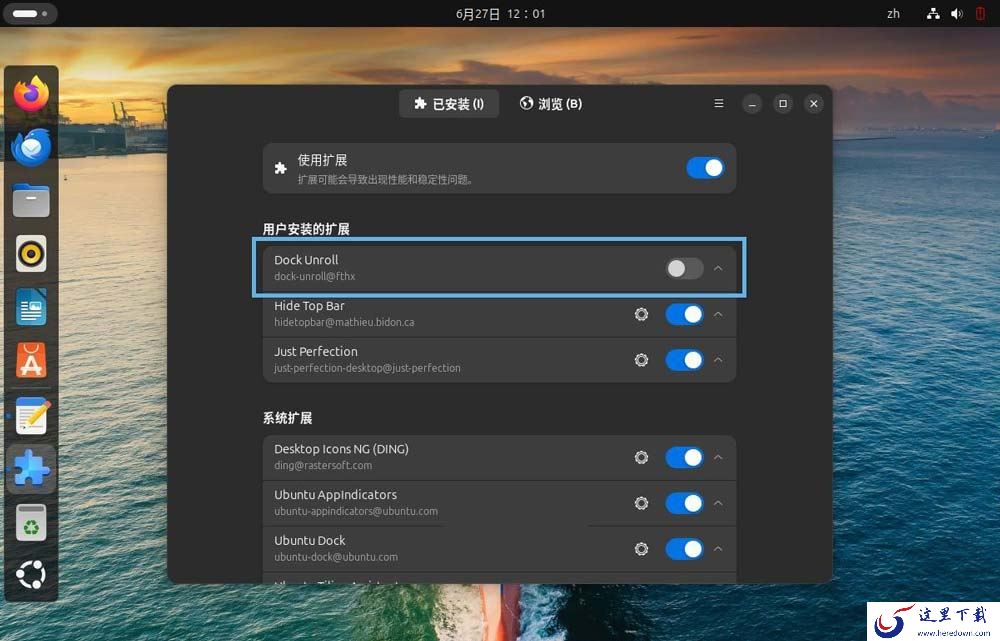Click the volume speaker icon in top bar
This screenshot has height=641, width=1000.
pyautogui.click(x=957, y=13)
